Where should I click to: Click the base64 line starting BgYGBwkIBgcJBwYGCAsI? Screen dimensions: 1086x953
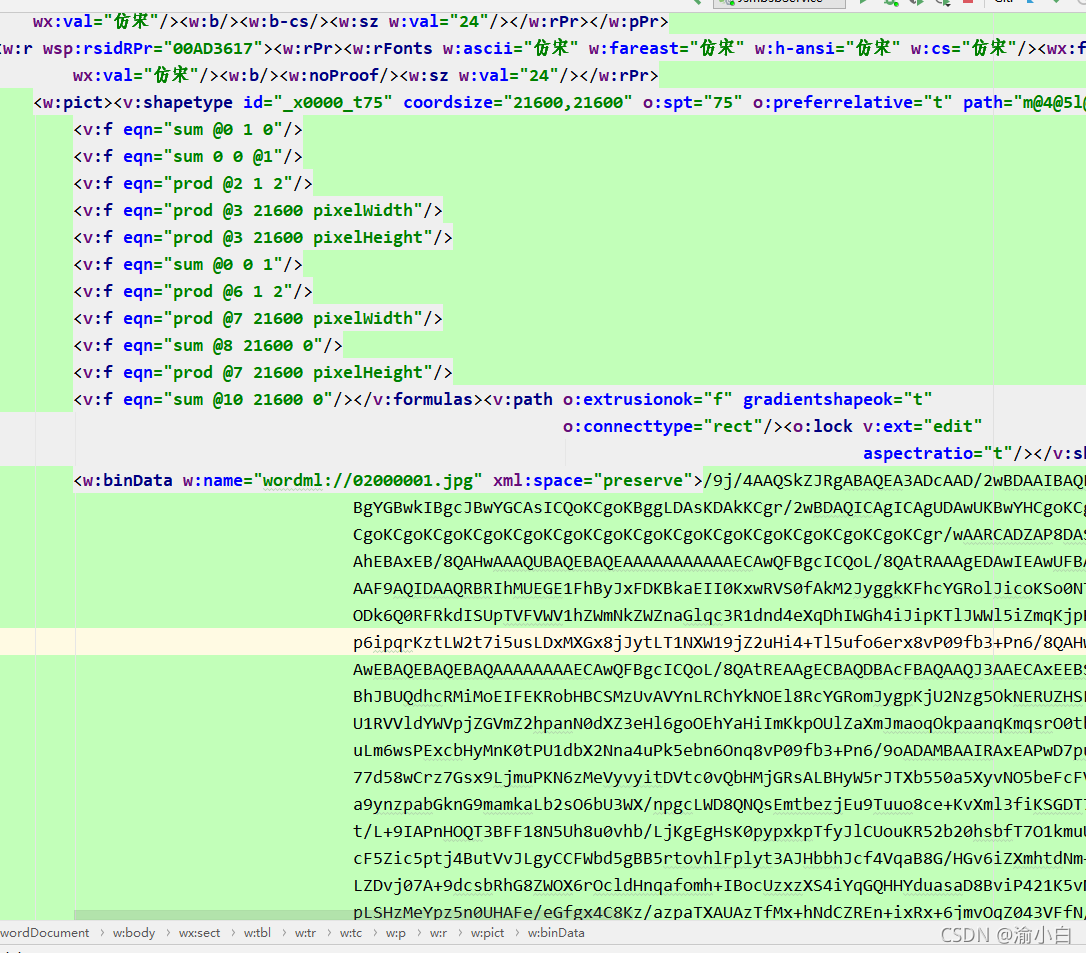point(719,508)
